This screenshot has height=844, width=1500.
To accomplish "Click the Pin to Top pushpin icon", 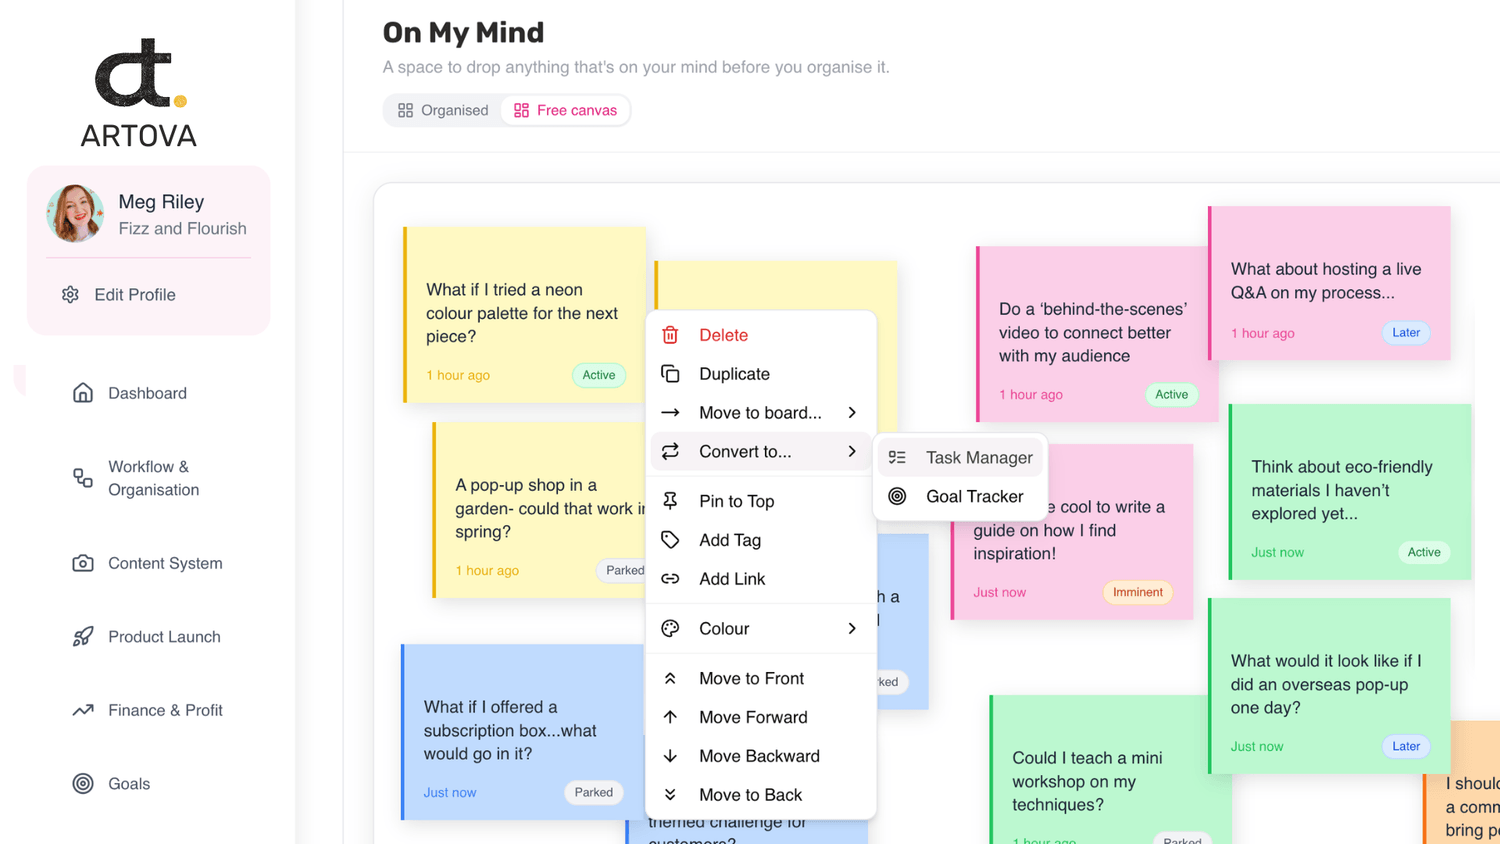I will coord(670,501).
